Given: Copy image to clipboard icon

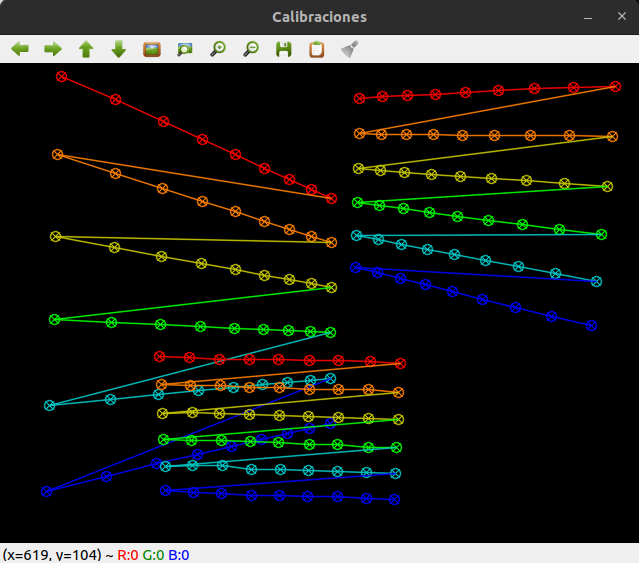Looking at the screenshot, I should [x=317, y=49].
